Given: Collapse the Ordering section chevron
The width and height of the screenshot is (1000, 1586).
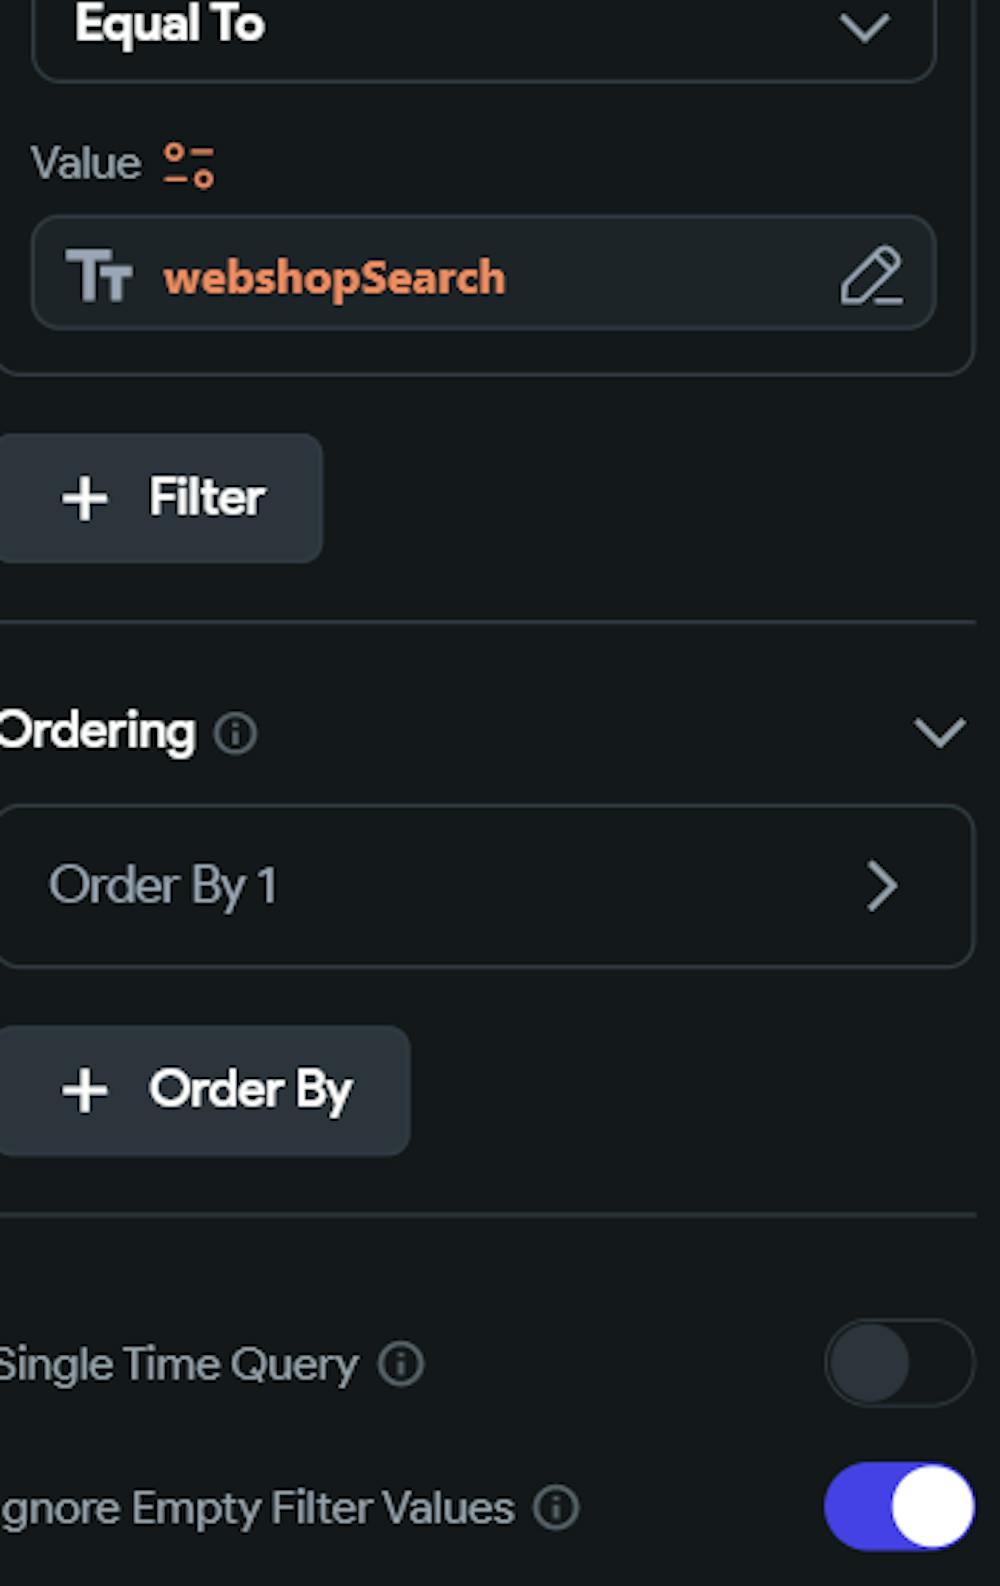Looking at the screenshot, I should tap(939, 733).
